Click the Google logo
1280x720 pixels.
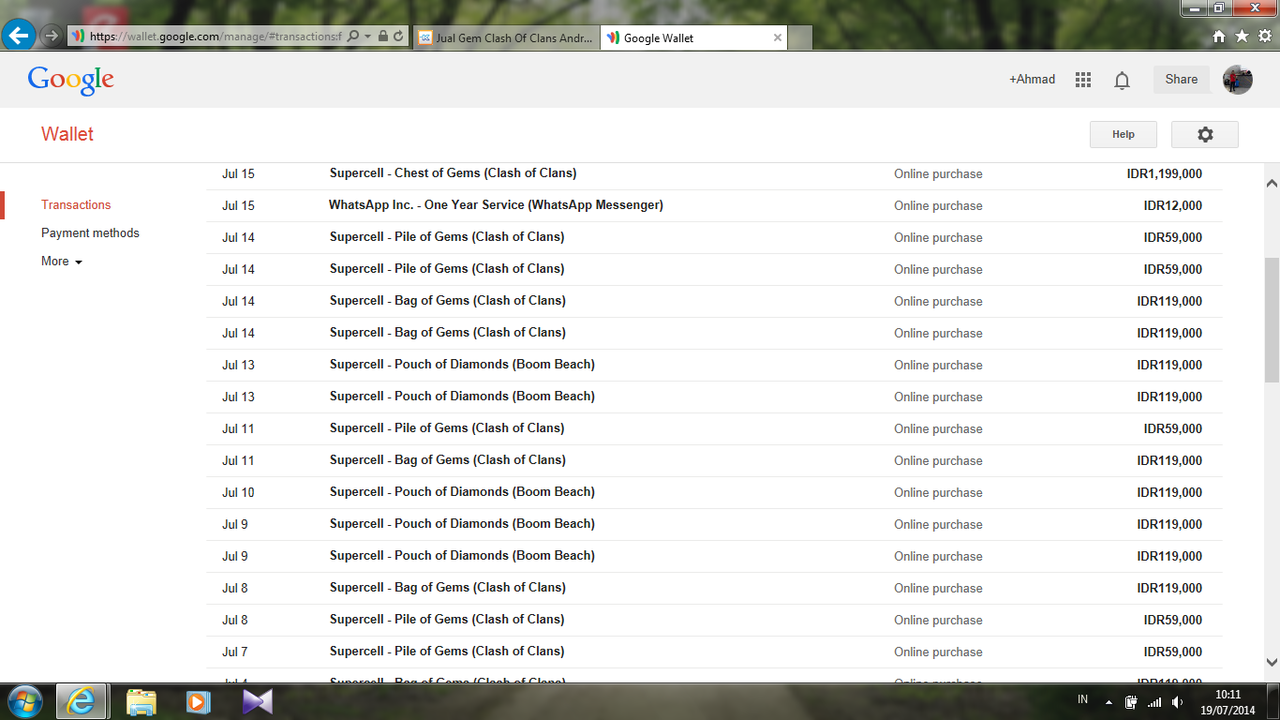click(x=71, y=80)
